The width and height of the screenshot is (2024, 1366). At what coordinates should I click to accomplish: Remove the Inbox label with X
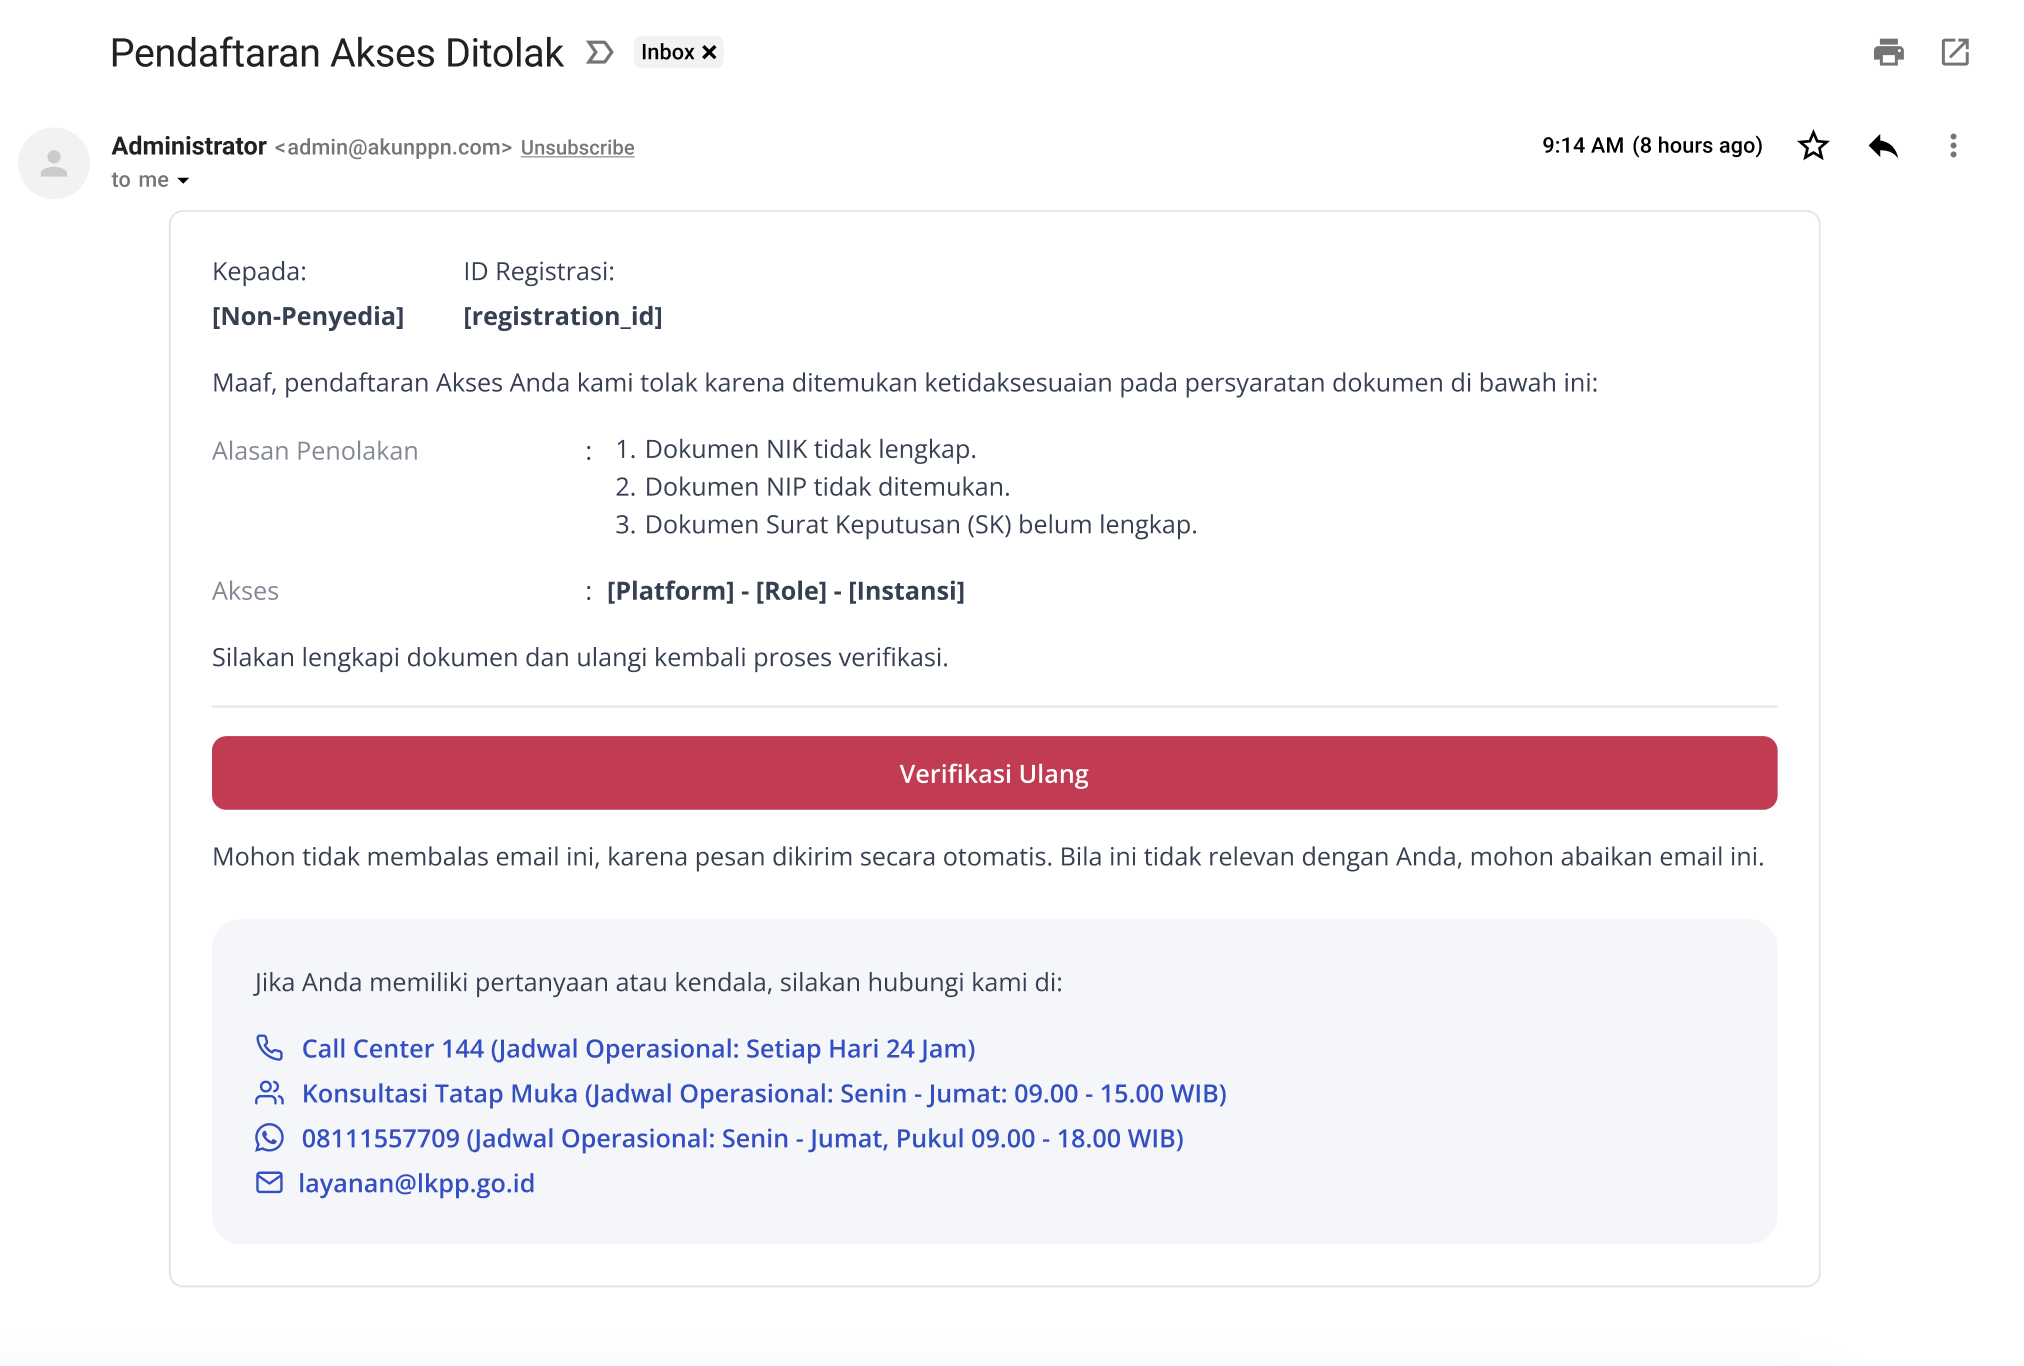click(710, 52)
